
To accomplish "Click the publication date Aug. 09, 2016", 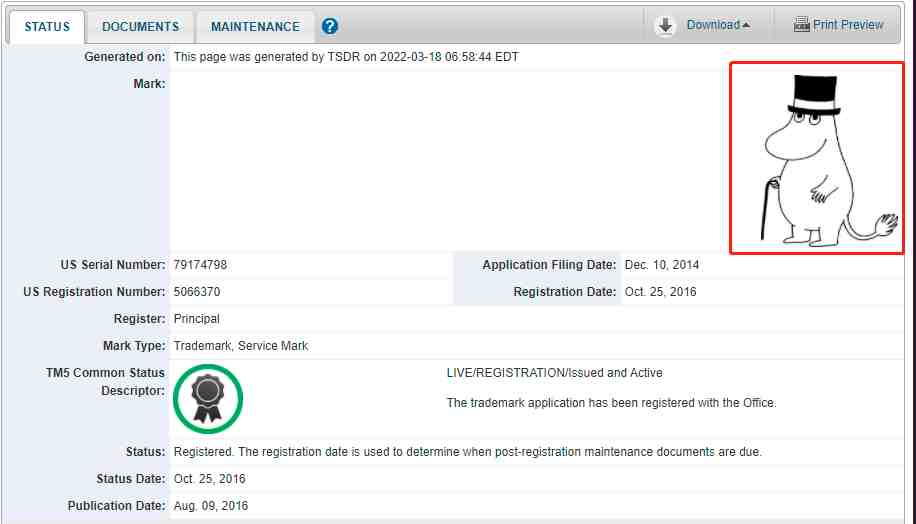I will [211, 506].
